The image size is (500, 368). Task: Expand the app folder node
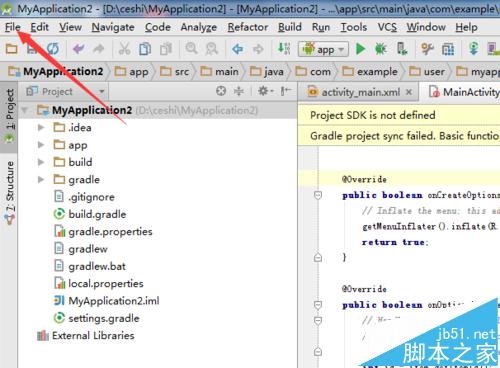click(x=41, y=145)
